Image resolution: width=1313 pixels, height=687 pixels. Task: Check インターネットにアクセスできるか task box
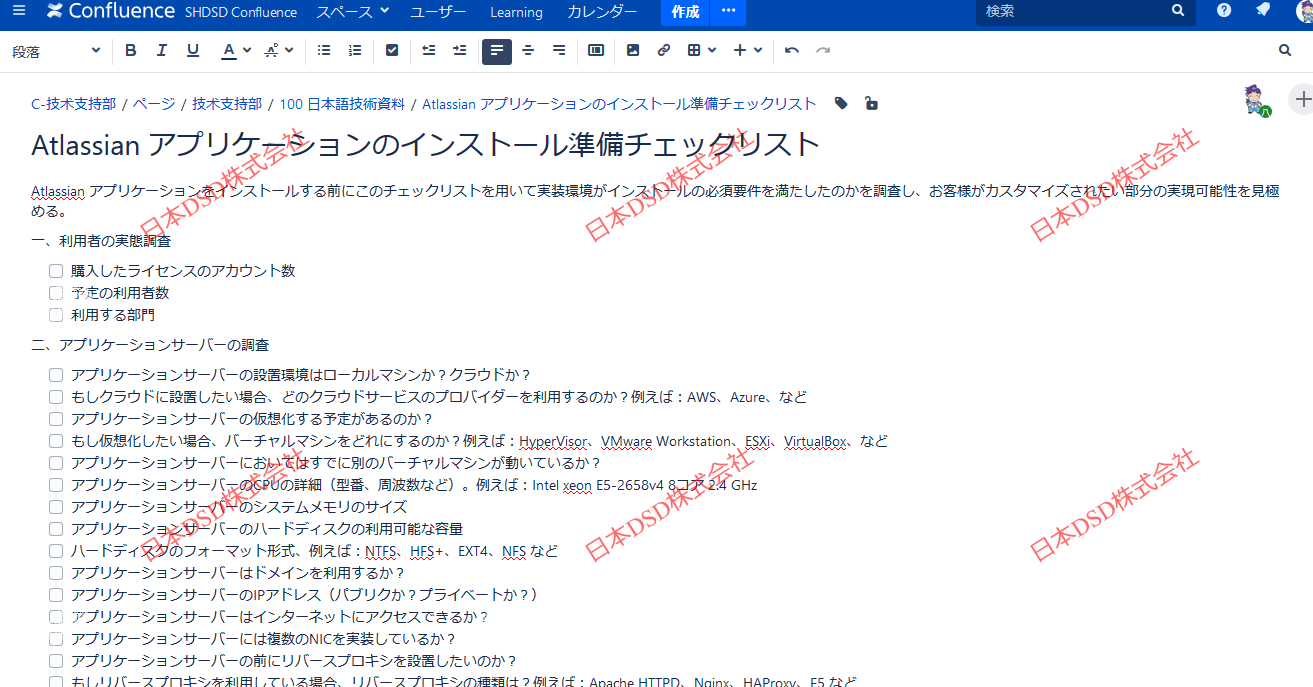(x=56, y=617)
